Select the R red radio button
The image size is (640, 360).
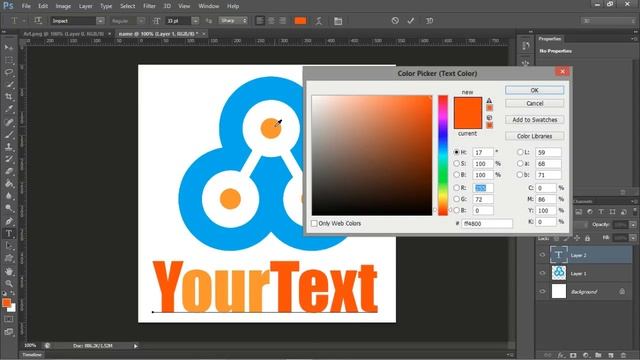[456, 188]
